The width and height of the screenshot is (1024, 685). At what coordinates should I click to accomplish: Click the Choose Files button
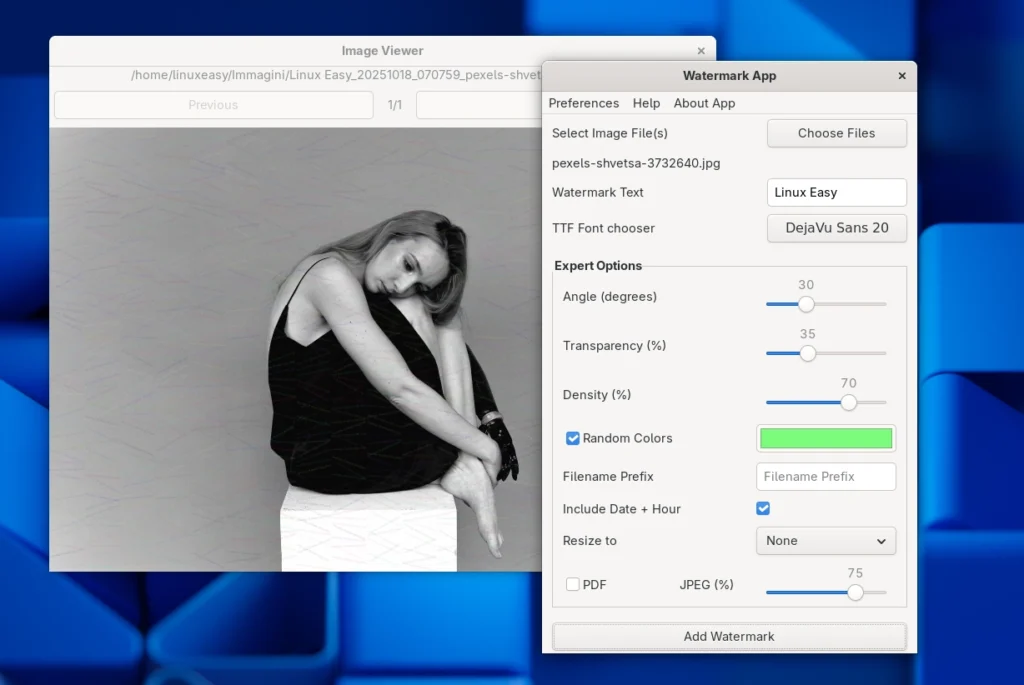(836, 133)
